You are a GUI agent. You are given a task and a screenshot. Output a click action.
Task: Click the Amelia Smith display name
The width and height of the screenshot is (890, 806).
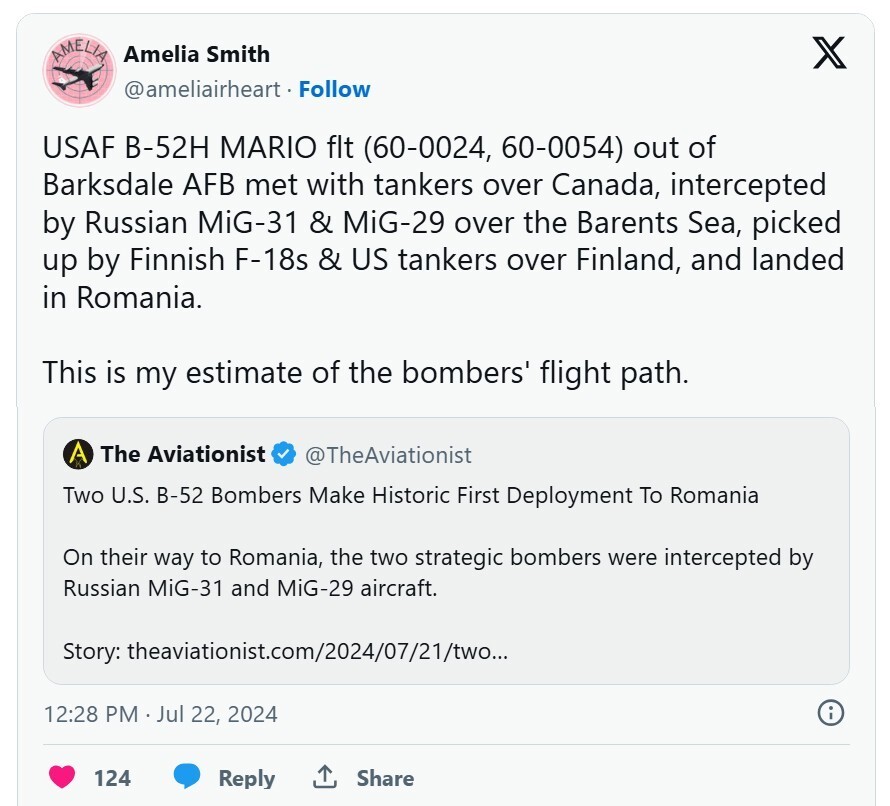[196, 54]
